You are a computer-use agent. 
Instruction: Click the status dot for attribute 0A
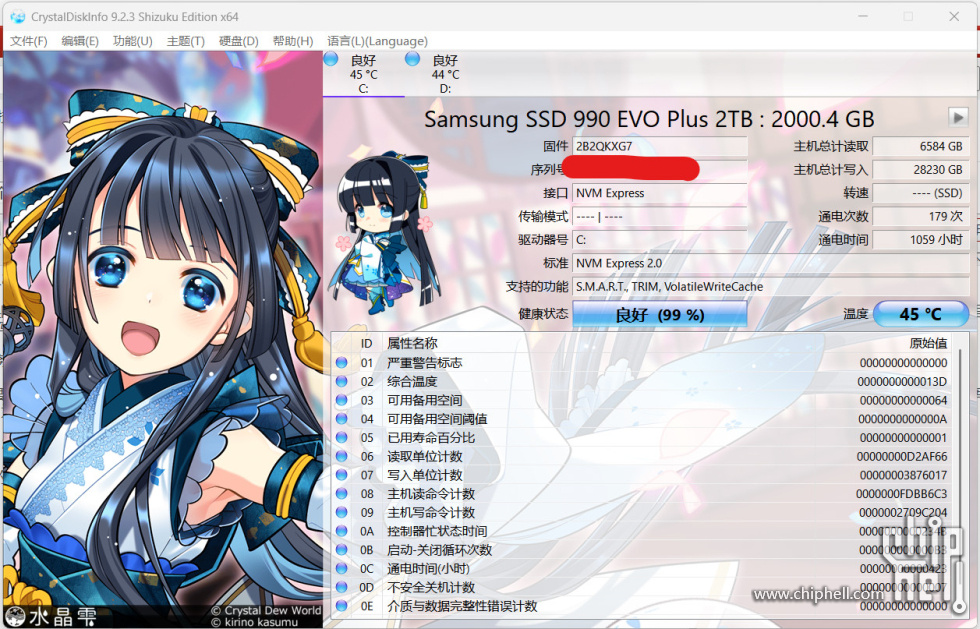tap(341, 531)
